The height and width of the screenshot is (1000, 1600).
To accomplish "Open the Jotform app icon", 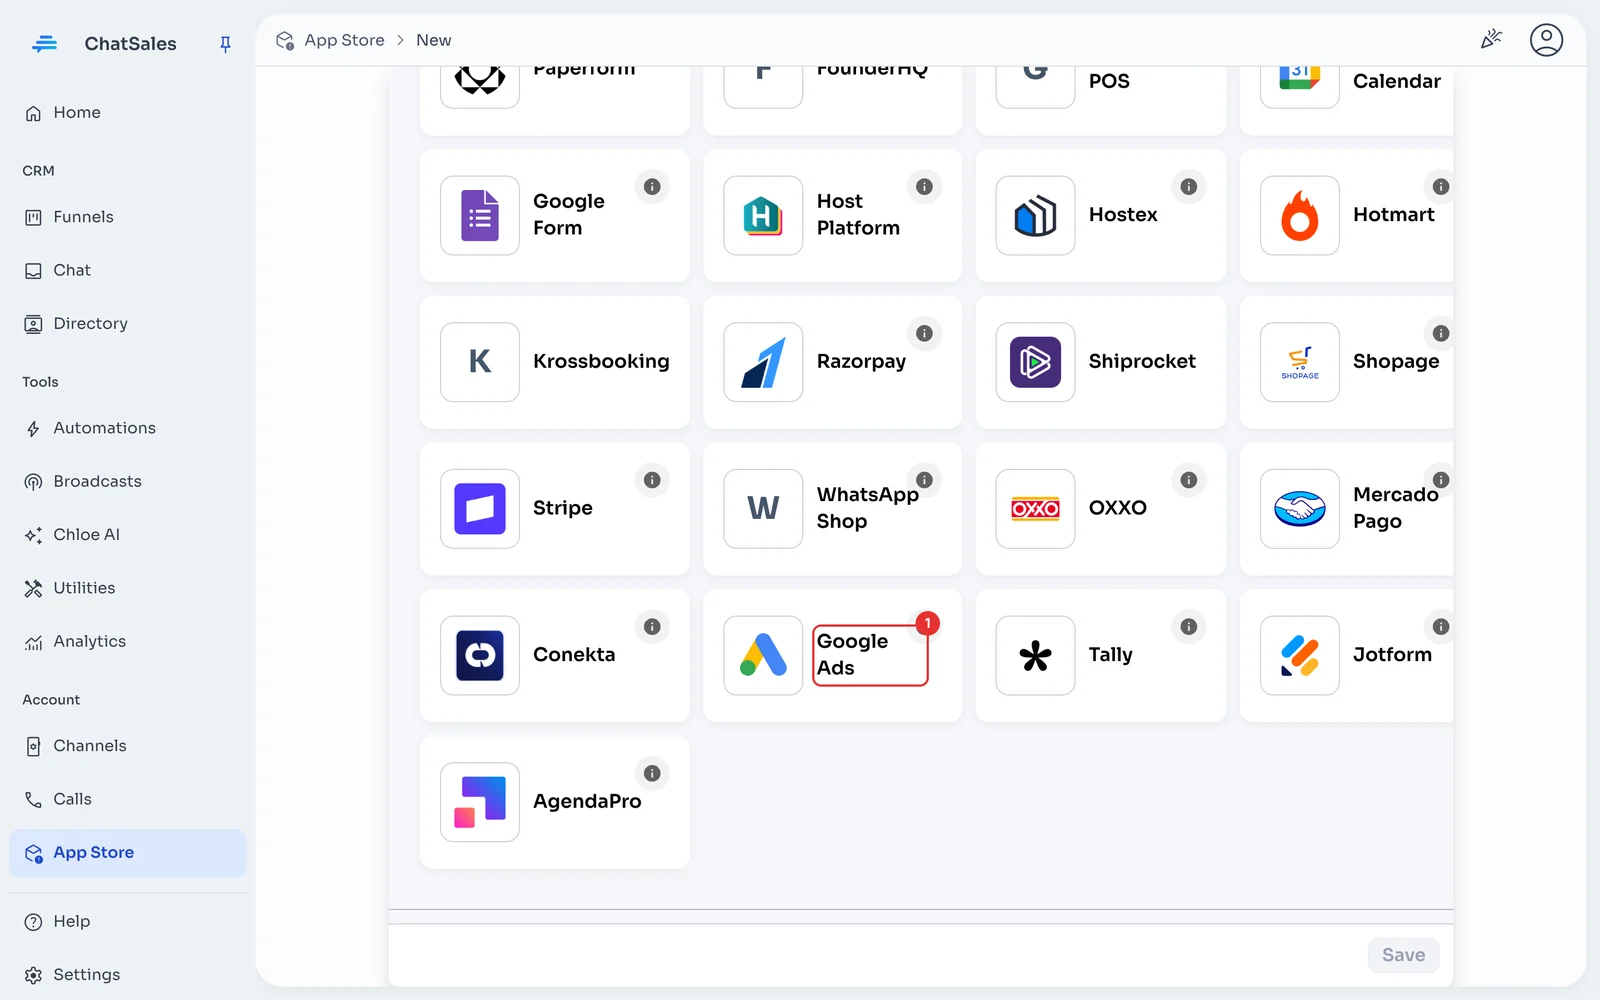I will [1299, 655].
